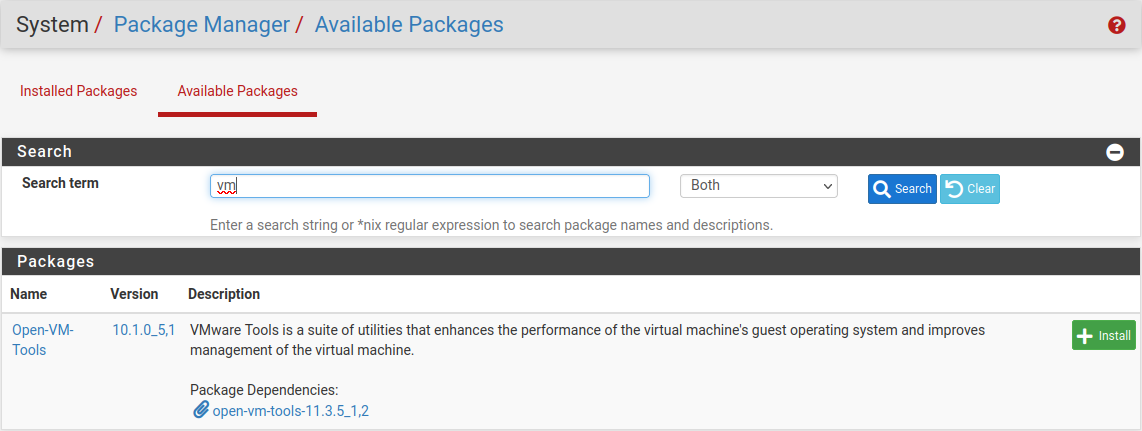Click the paperclip dependency icon
The width and height of the screenshot is (1142, 431).
200,410
